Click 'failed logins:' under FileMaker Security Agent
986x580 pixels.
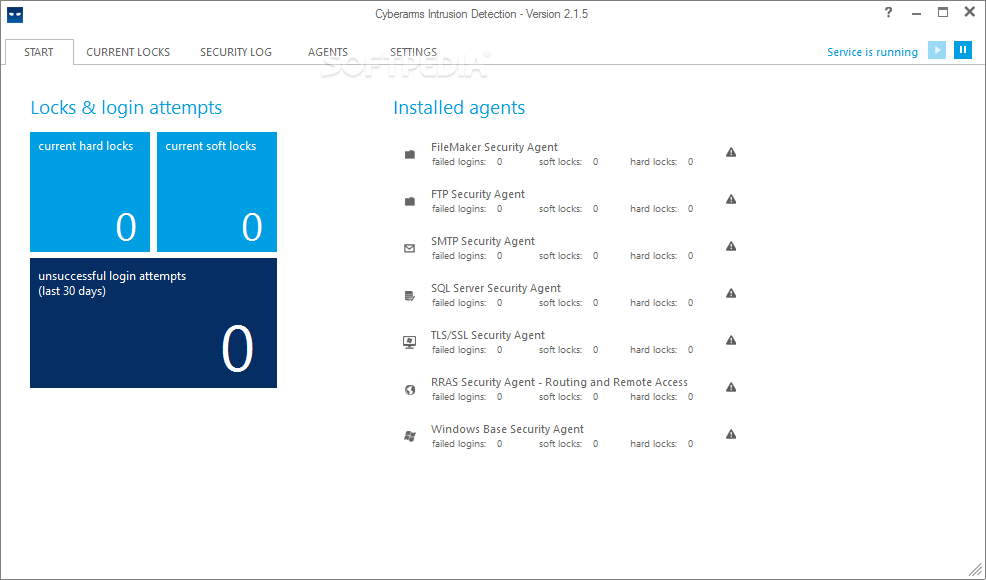pos(459,162)
